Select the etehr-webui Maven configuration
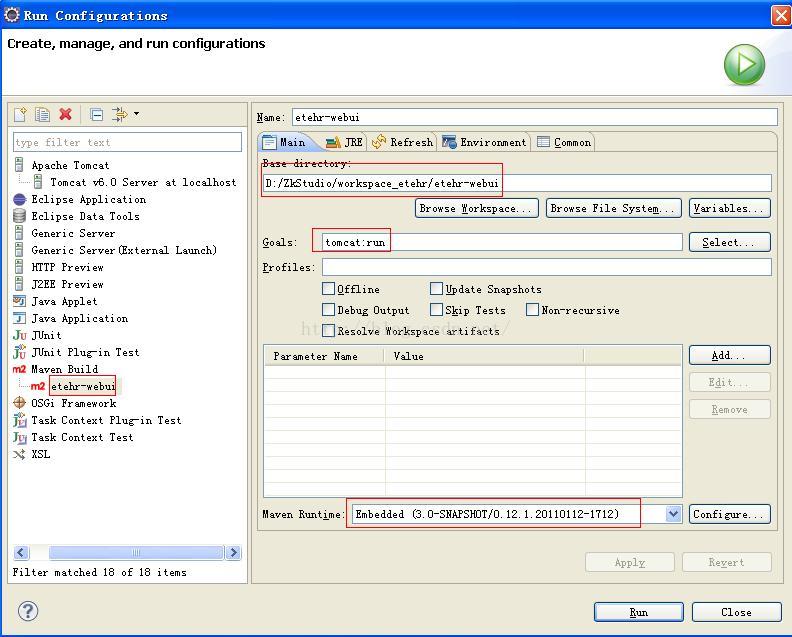Screen dimensions: 792x637 pyautogui.click(x=83, y=386)
